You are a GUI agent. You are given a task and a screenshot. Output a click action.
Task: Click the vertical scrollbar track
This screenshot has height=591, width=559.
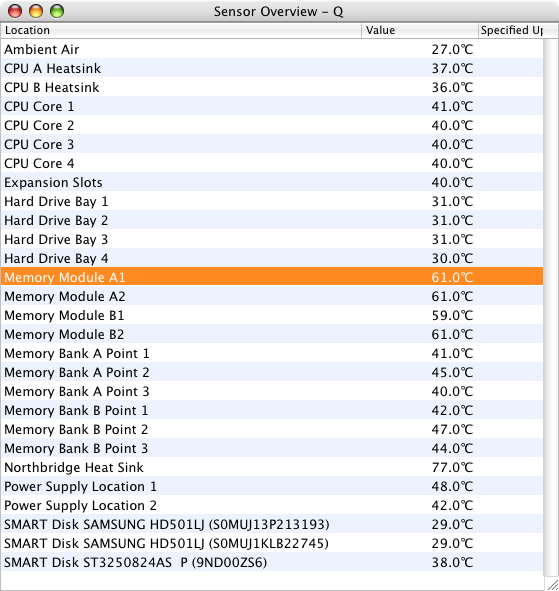(551, 307)
